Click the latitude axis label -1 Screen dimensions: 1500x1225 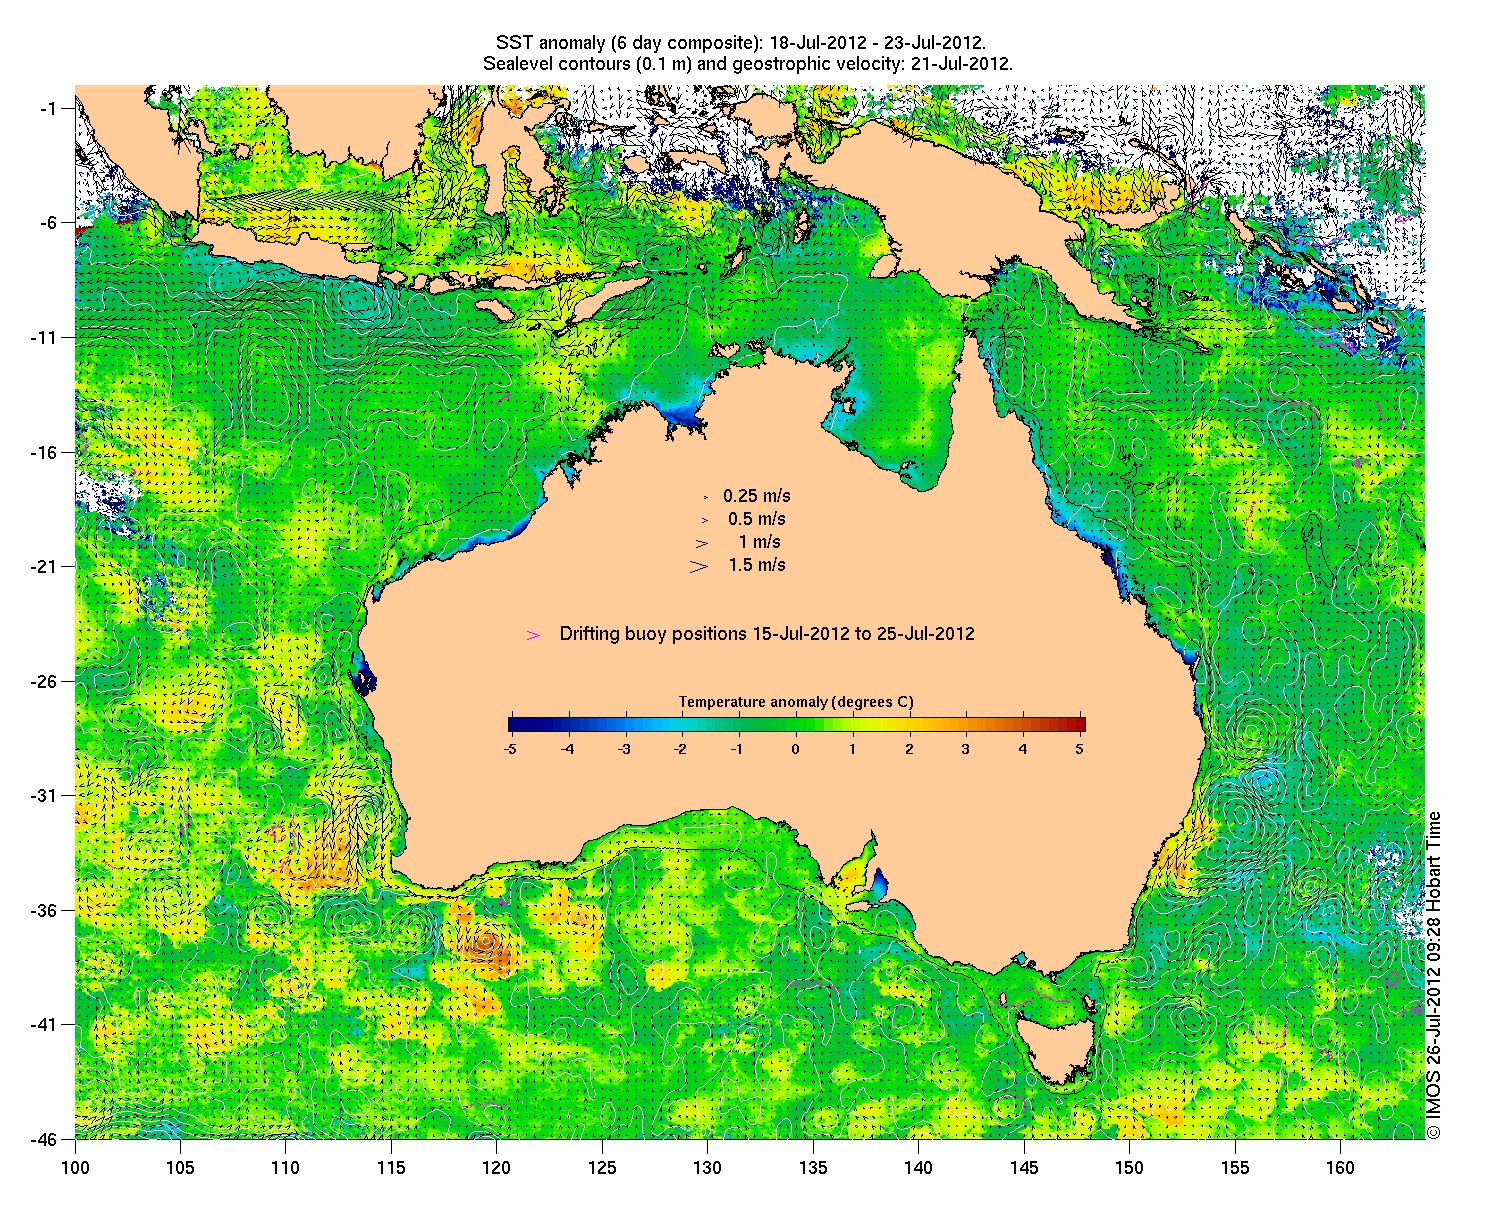[49, 108]
